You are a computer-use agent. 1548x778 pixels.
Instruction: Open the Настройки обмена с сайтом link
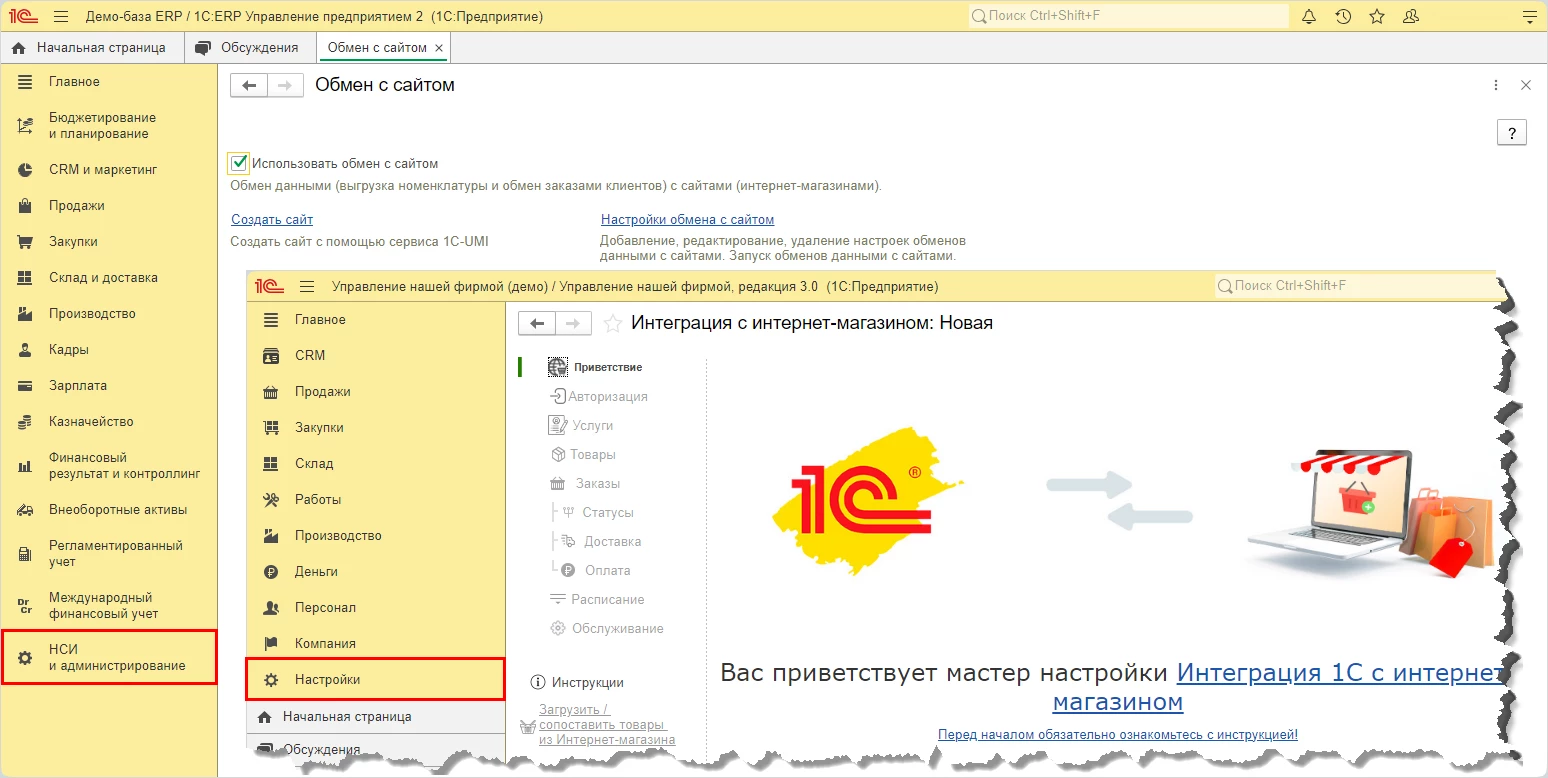click(687, 220)
